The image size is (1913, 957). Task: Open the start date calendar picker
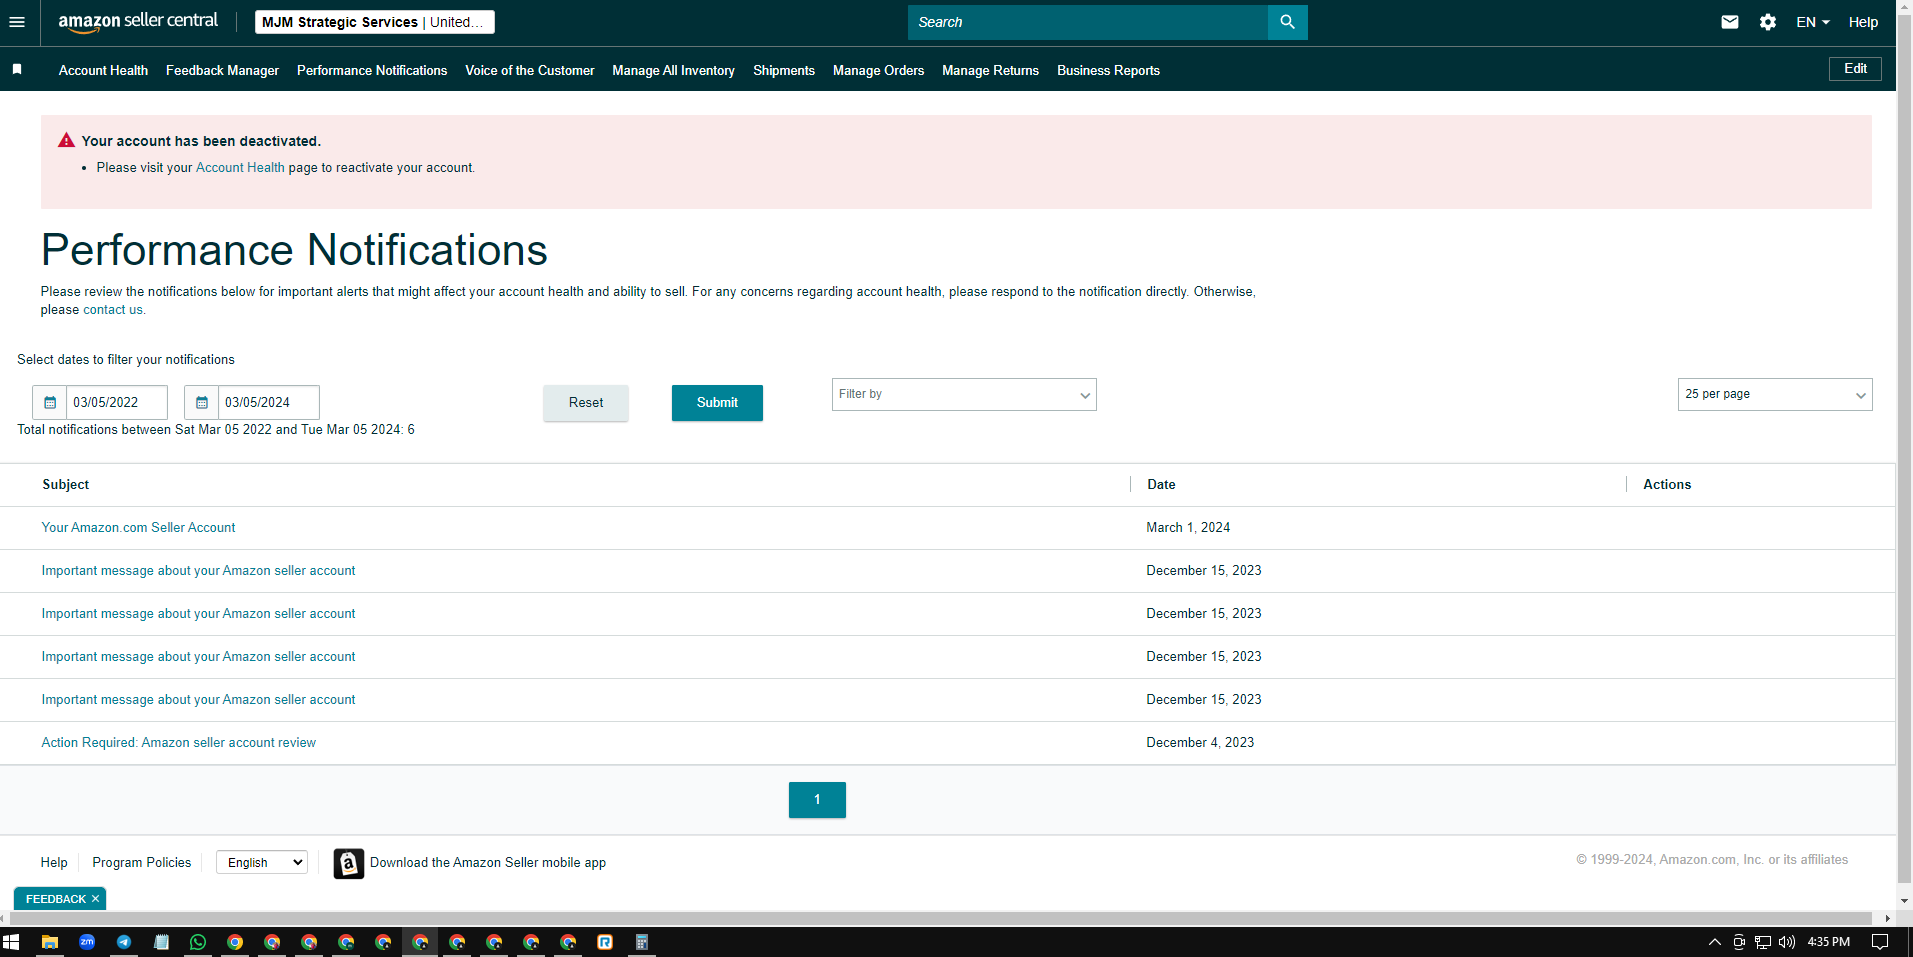pos(50,402)
